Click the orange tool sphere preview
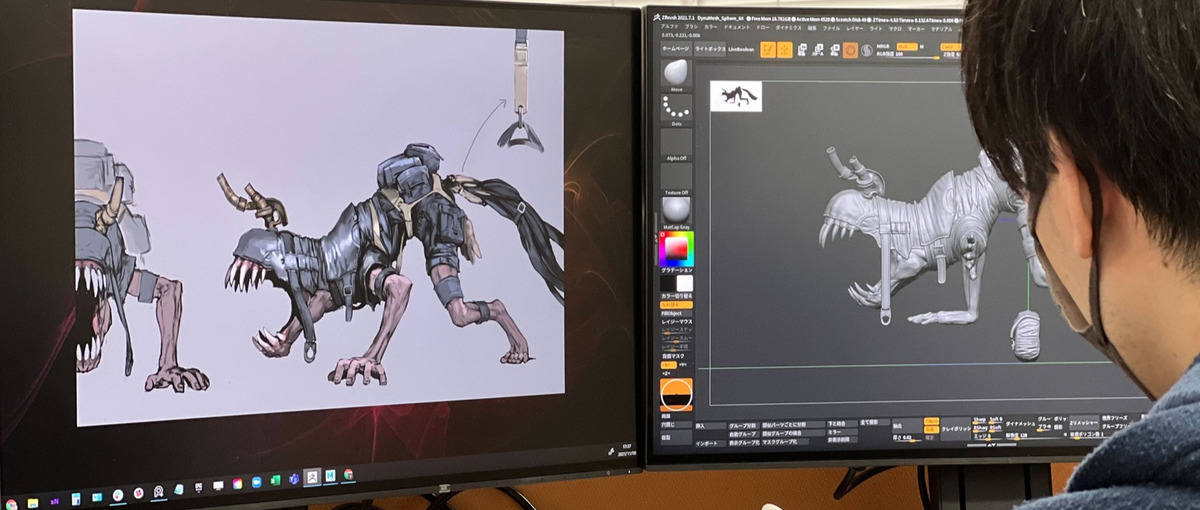1200x510 pixels. [678, 393]
